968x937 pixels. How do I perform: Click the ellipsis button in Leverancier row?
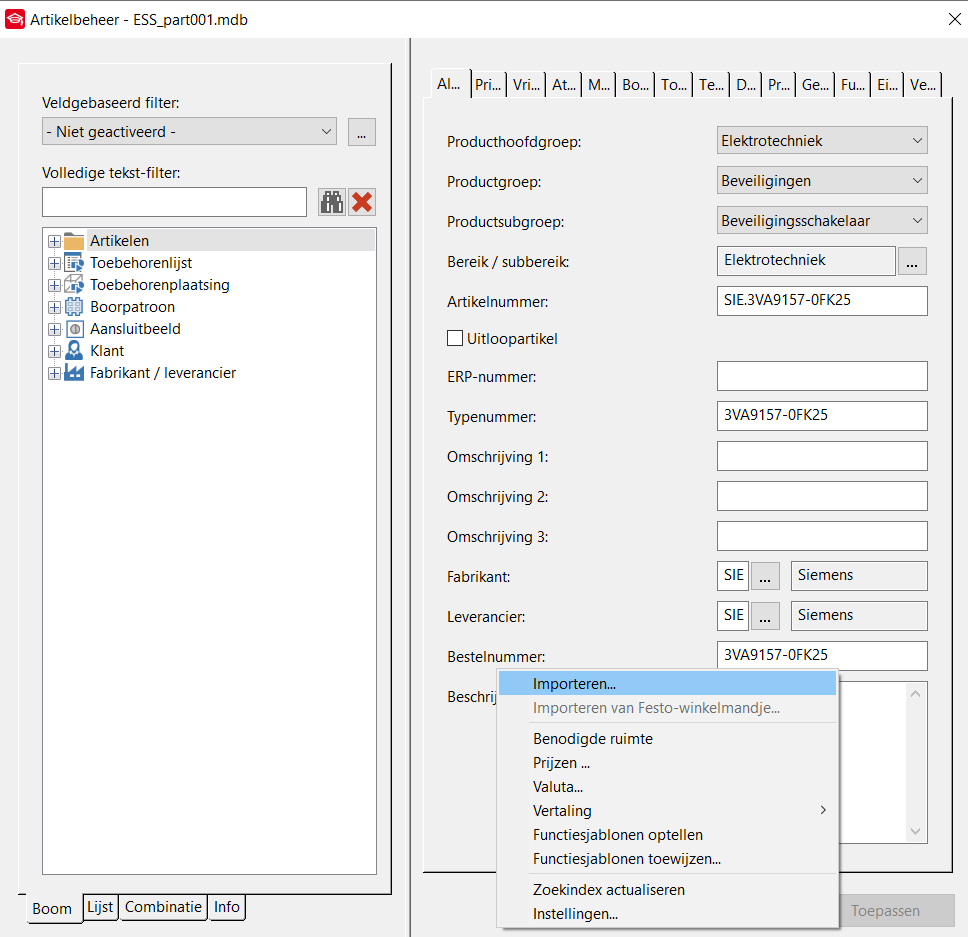[765, 616]
